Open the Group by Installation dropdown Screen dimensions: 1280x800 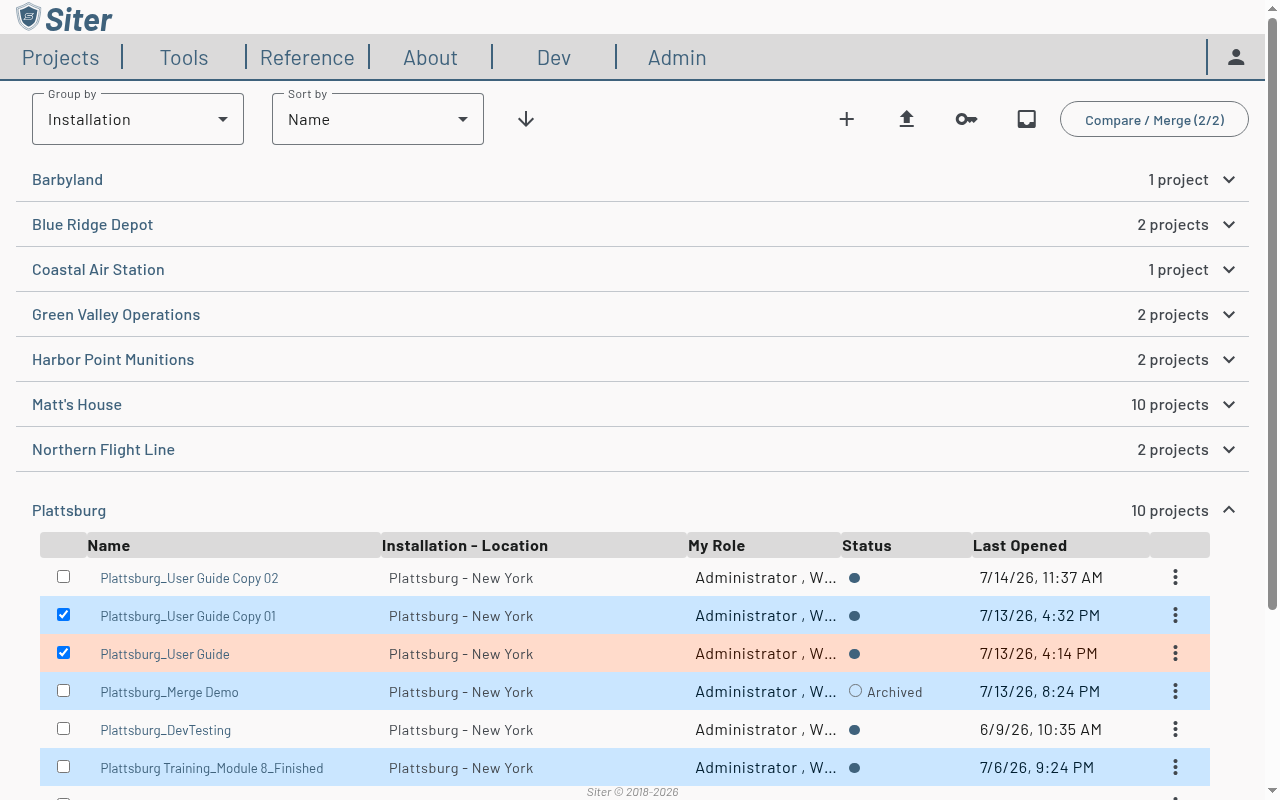(138, 119)
